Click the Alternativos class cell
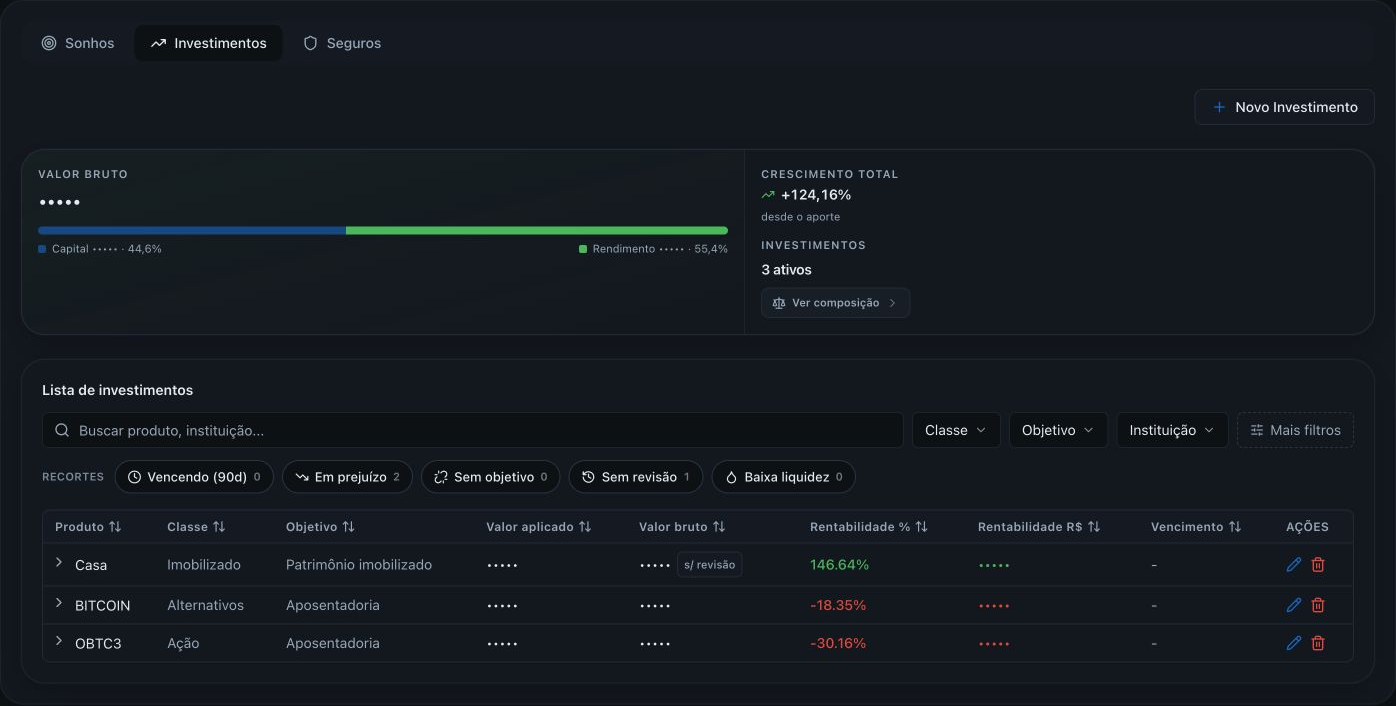Viewport: 1396px width, 706px height. [x=205, y=605]
